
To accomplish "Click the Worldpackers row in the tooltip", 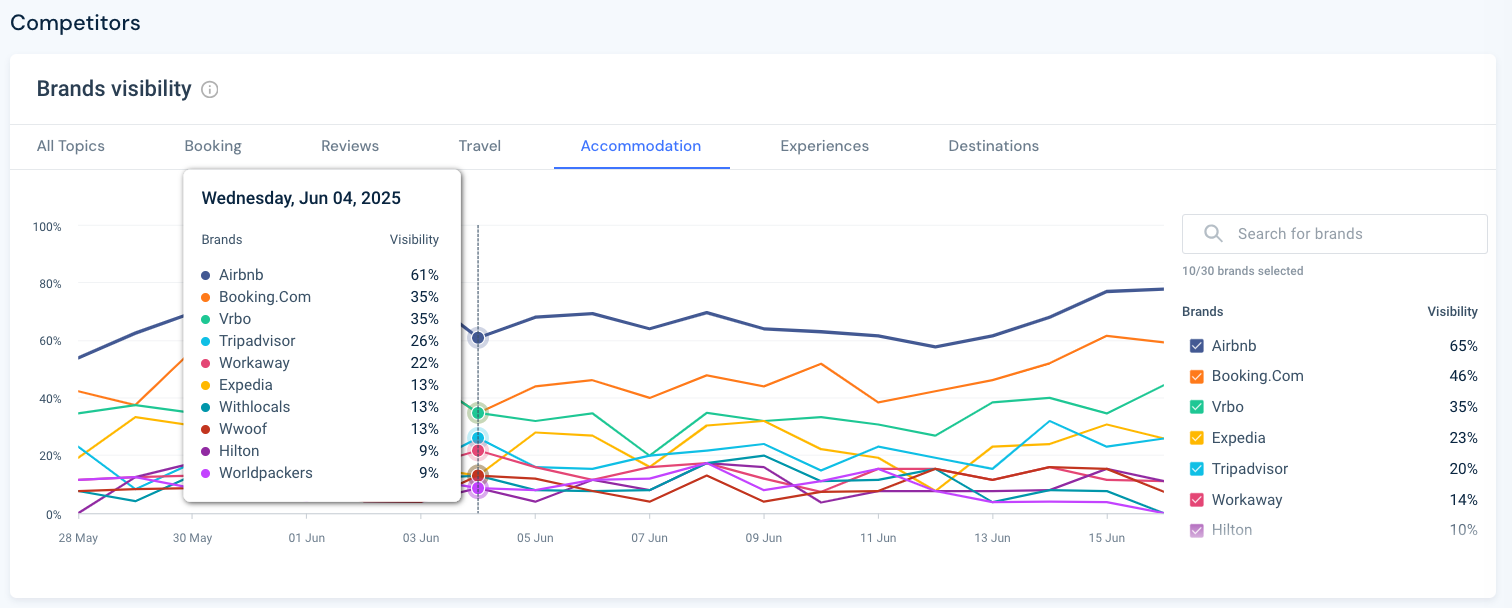I will (320, 473).
